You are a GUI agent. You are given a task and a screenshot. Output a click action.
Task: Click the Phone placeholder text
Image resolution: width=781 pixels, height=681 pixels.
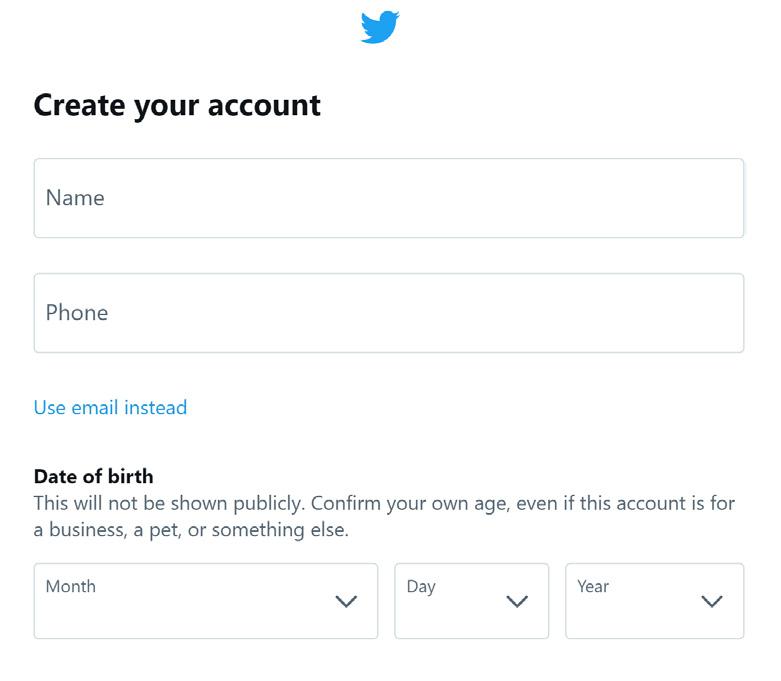[77, 313]
